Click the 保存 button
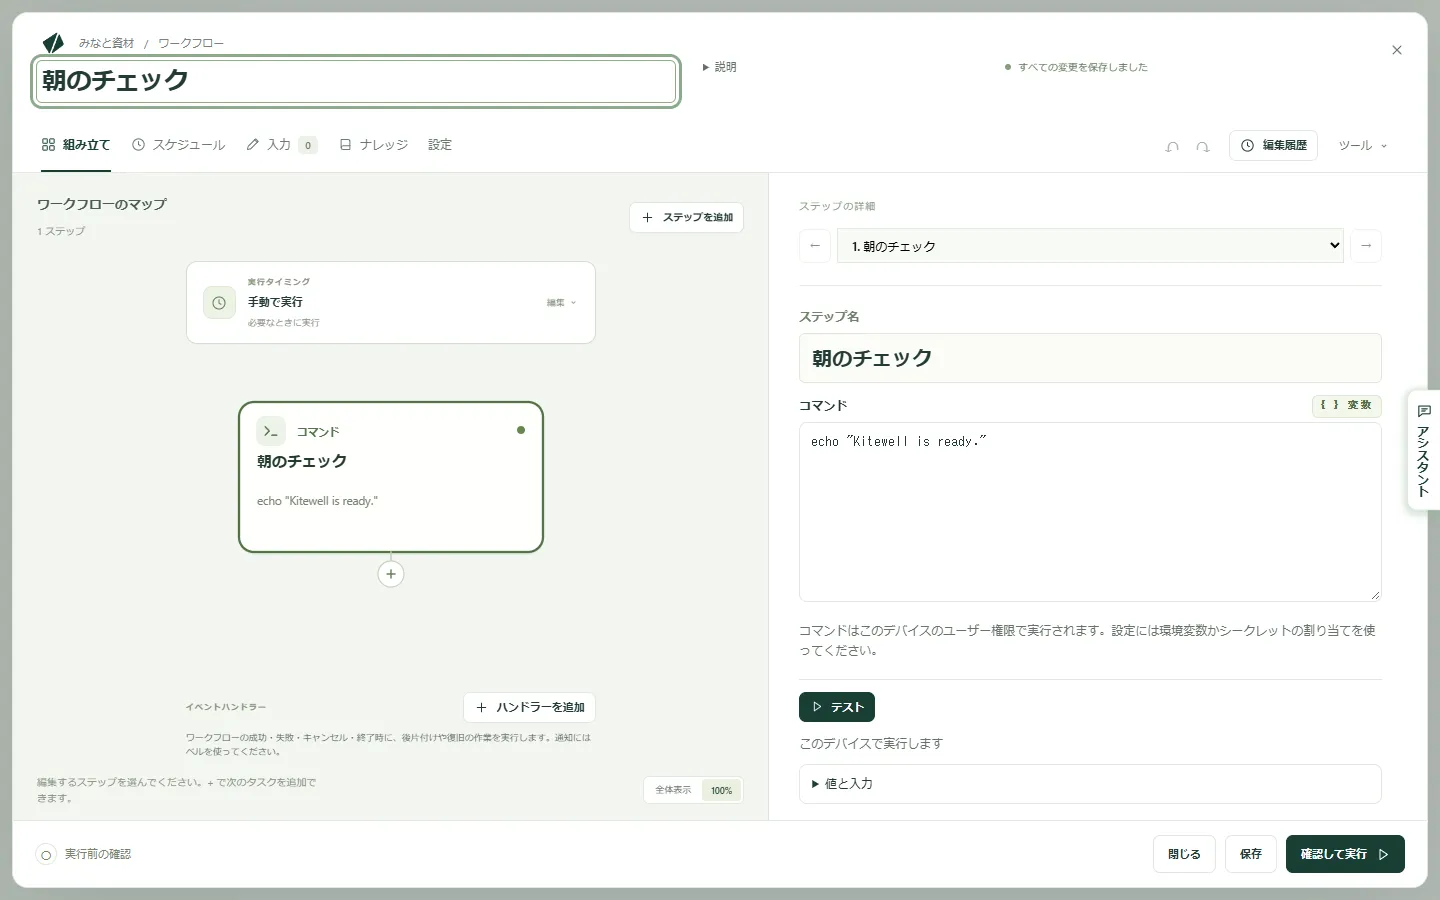1440x900 pixels. (1251, 854)
